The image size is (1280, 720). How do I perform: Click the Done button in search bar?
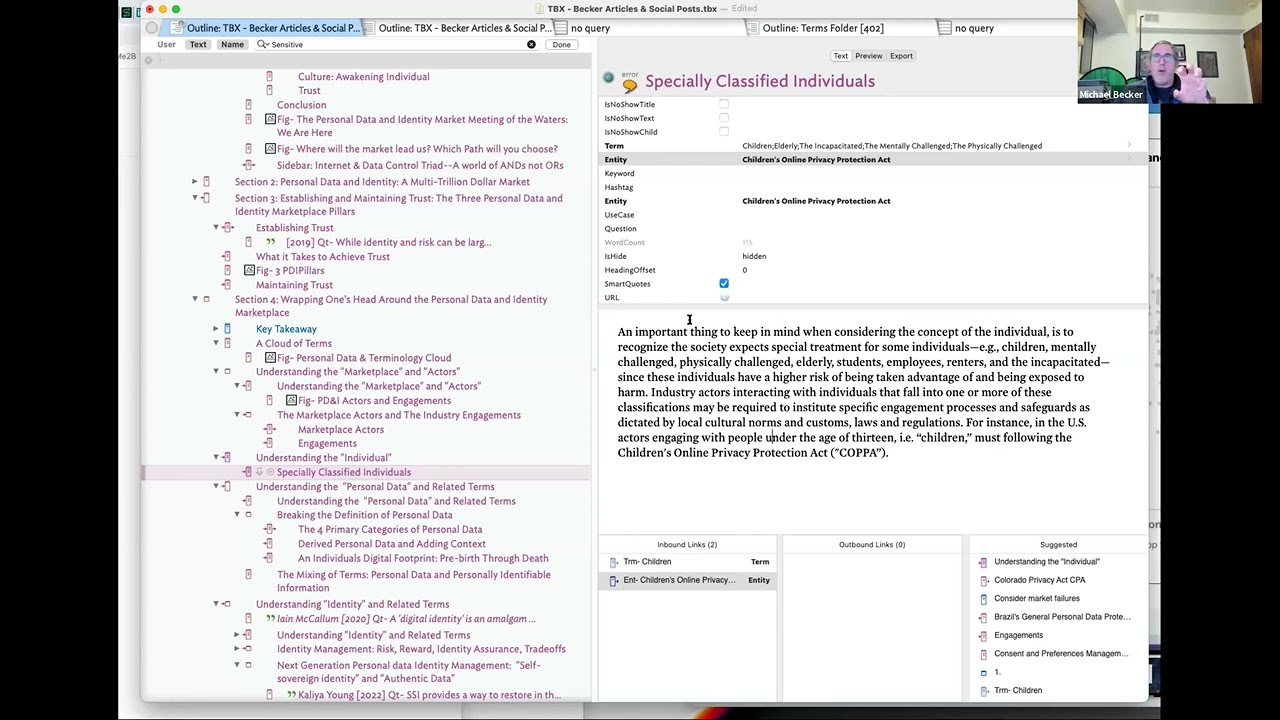click(x=561, y=45)
